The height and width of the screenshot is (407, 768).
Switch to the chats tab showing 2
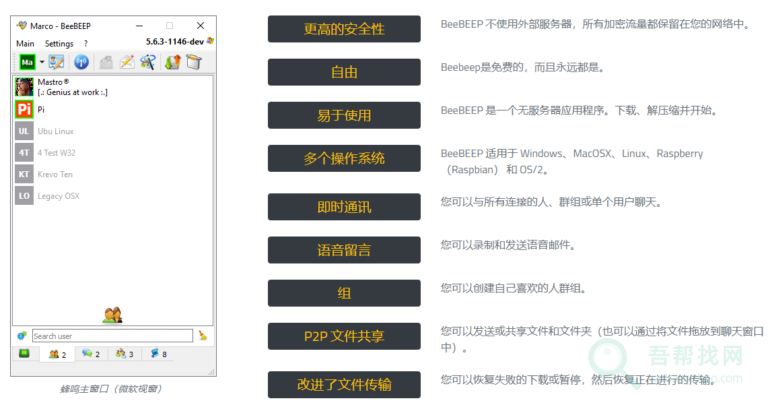90,354
